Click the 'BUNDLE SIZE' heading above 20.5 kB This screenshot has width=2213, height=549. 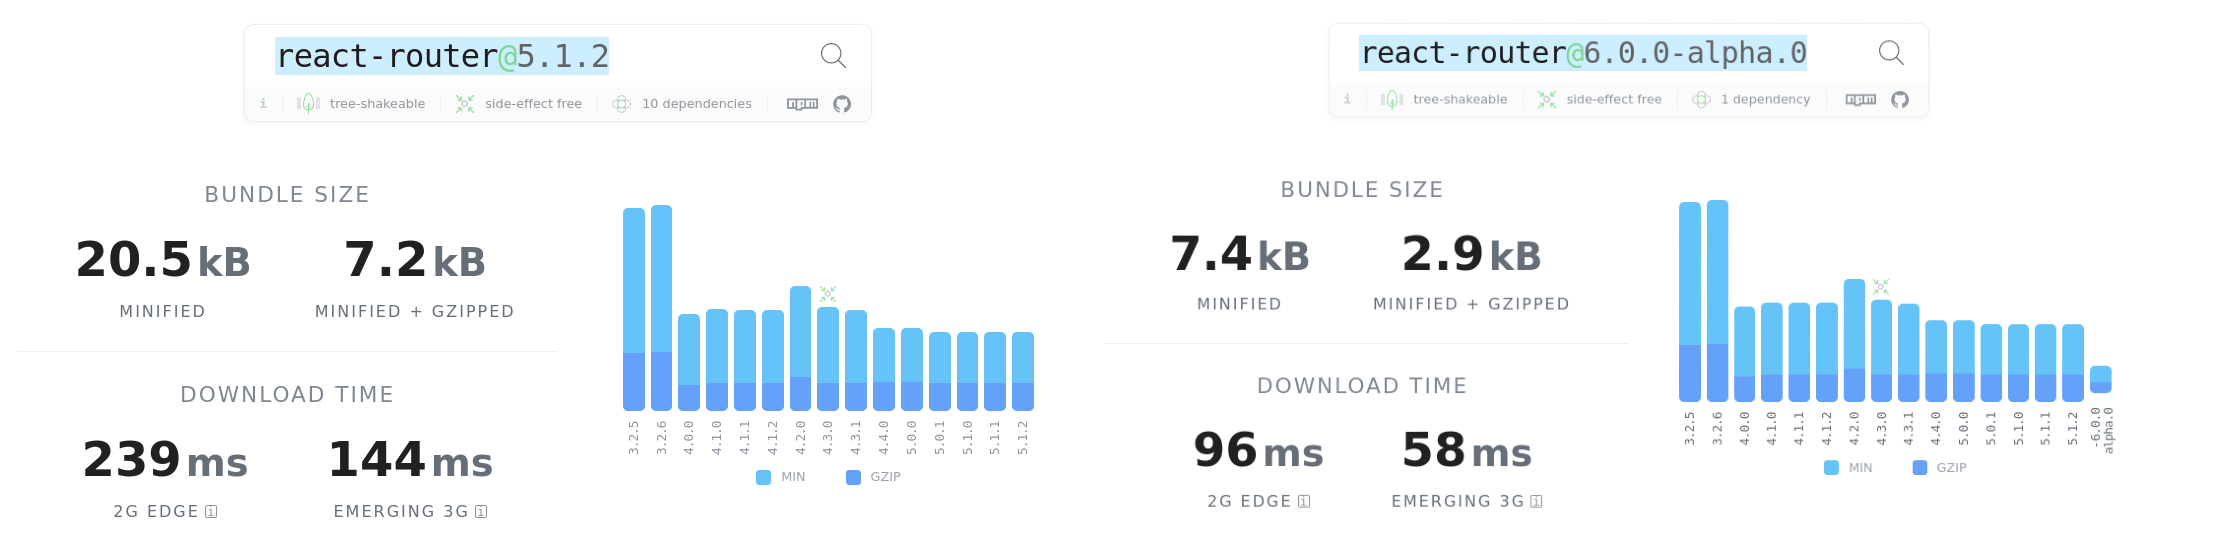point(287,195)
